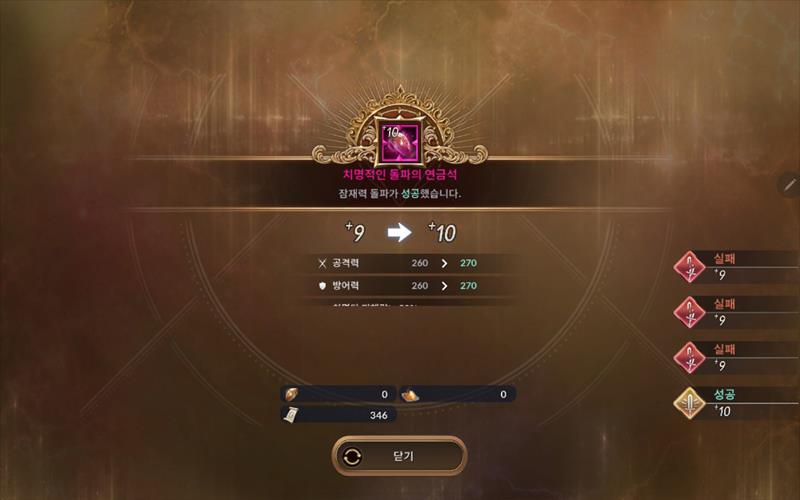Click the 공격력 attack stat row
The height and width of the screenshot is (500, 800).
[414, 263]
